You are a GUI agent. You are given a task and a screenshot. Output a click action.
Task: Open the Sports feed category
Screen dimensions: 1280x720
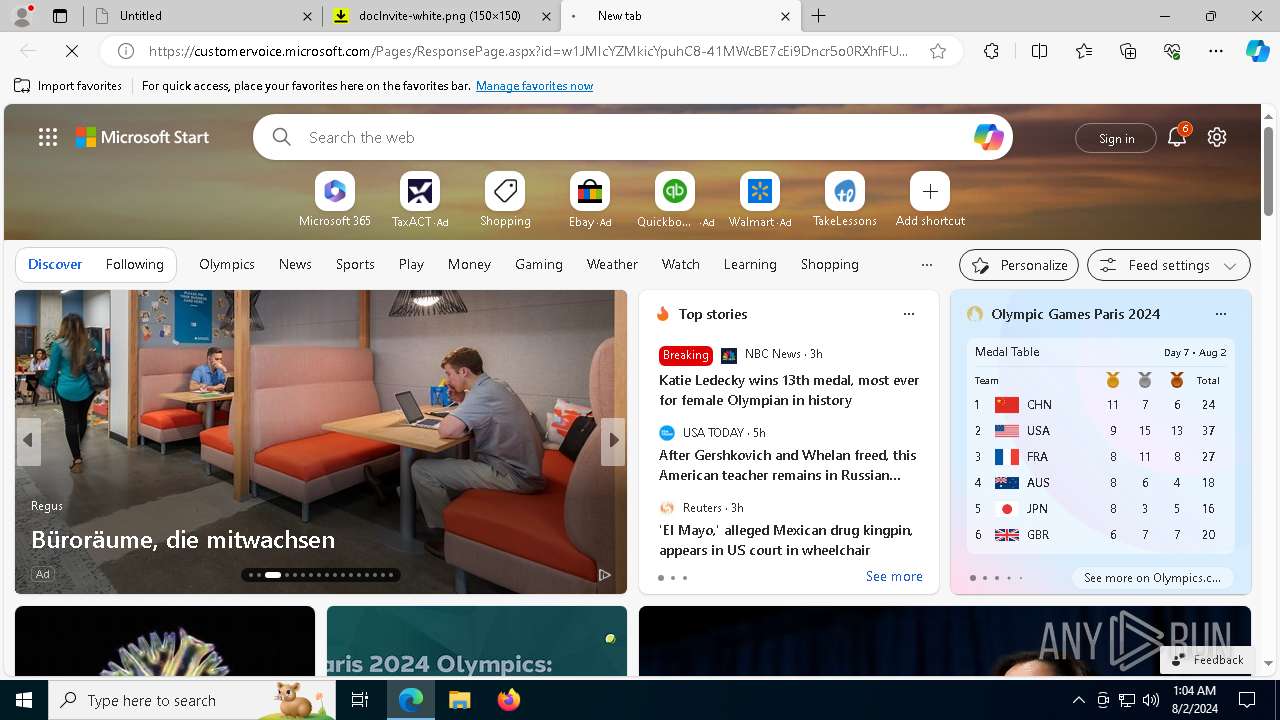pyautogui.click(x=355, y=265)
